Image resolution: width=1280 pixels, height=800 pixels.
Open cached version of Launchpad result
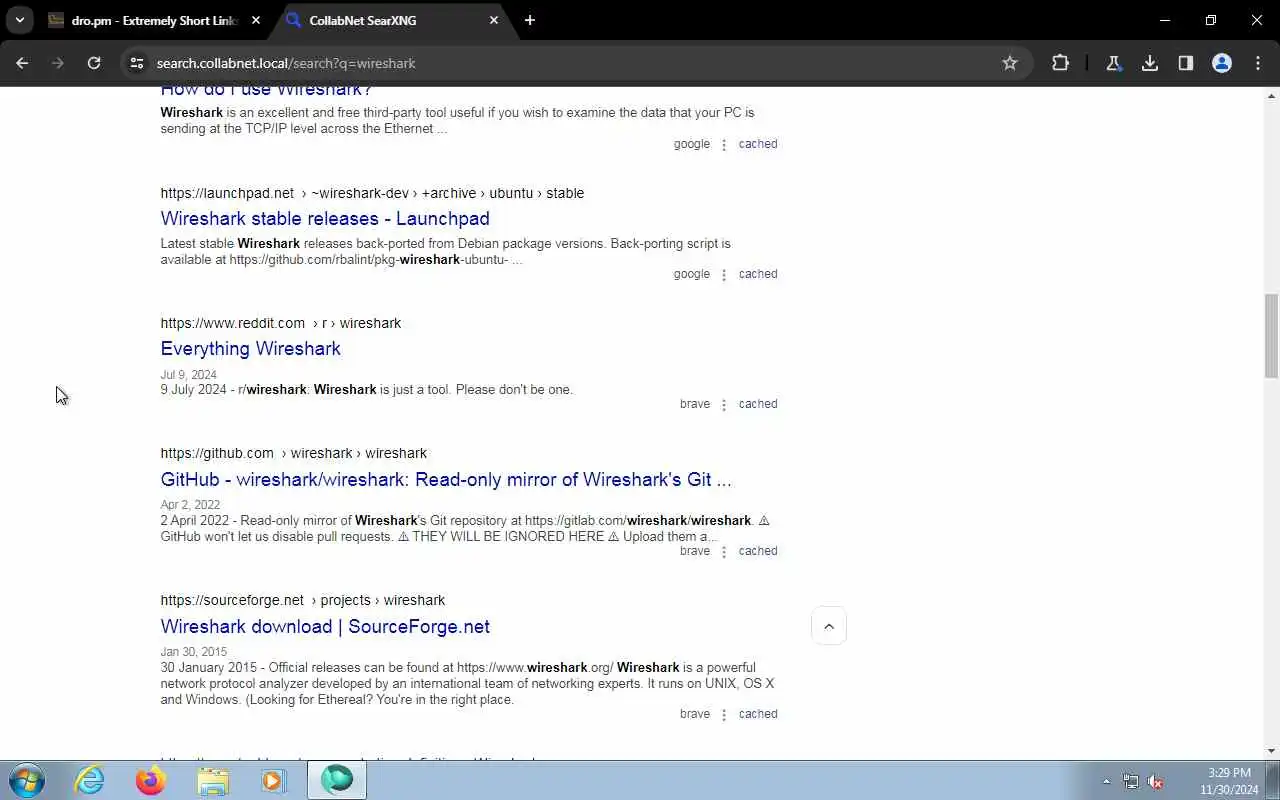758,274
